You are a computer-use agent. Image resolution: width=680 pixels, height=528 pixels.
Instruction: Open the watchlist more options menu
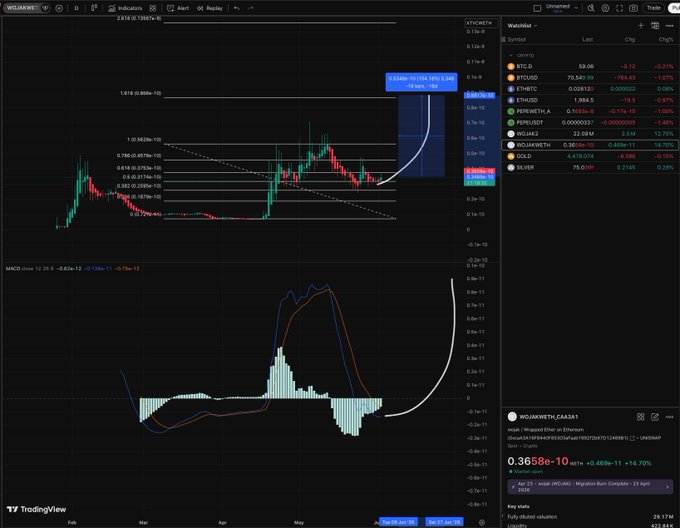pos(670,26)
